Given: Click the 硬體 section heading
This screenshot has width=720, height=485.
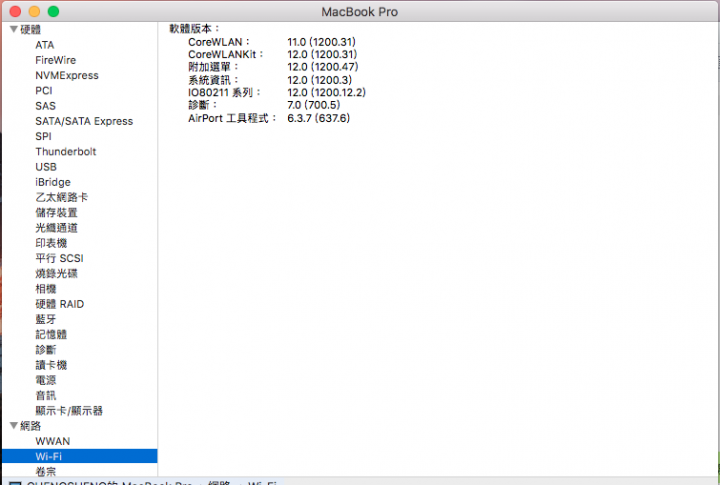Looking at the screenshot, I should 31,29.
